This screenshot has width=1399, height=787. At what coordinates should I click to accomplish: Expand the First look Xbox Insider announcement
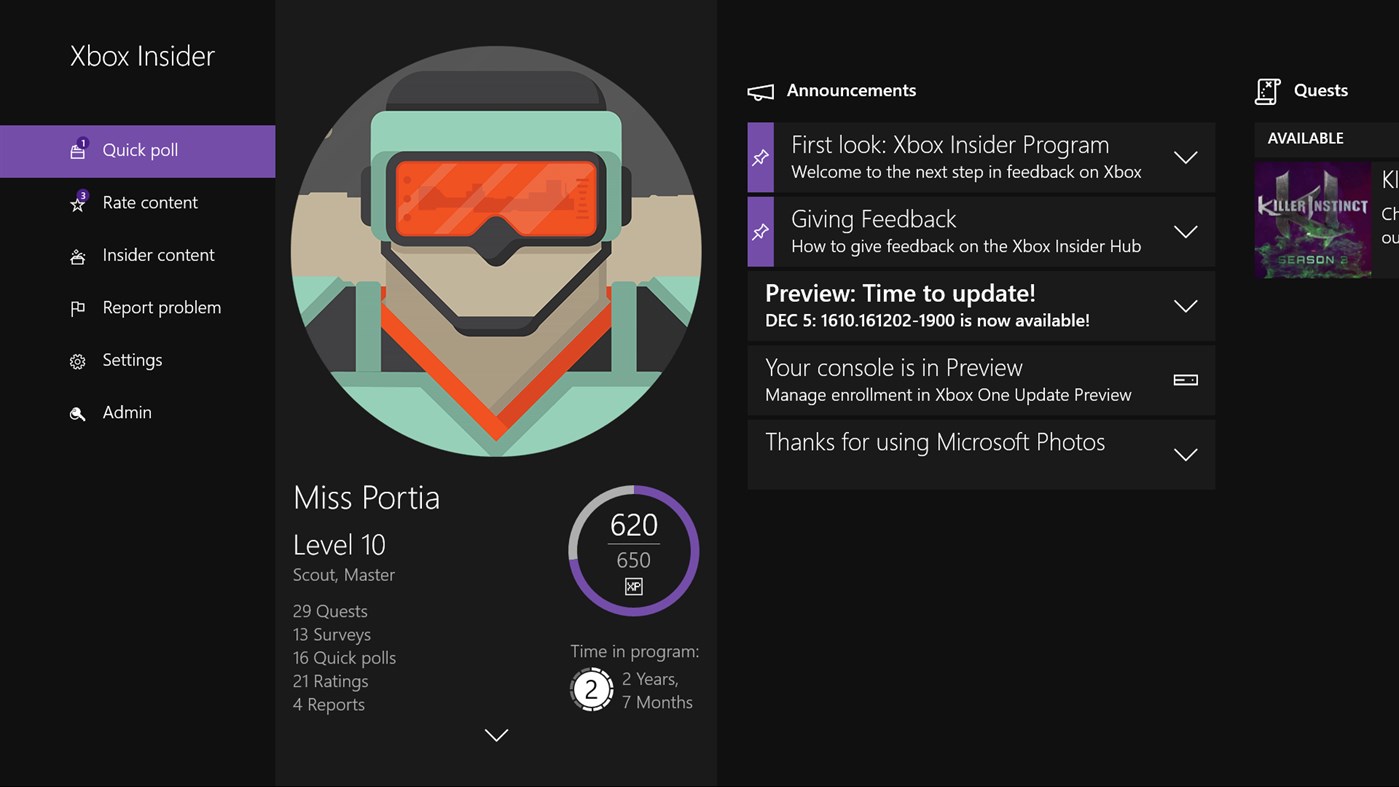[x=1185, y=157]
